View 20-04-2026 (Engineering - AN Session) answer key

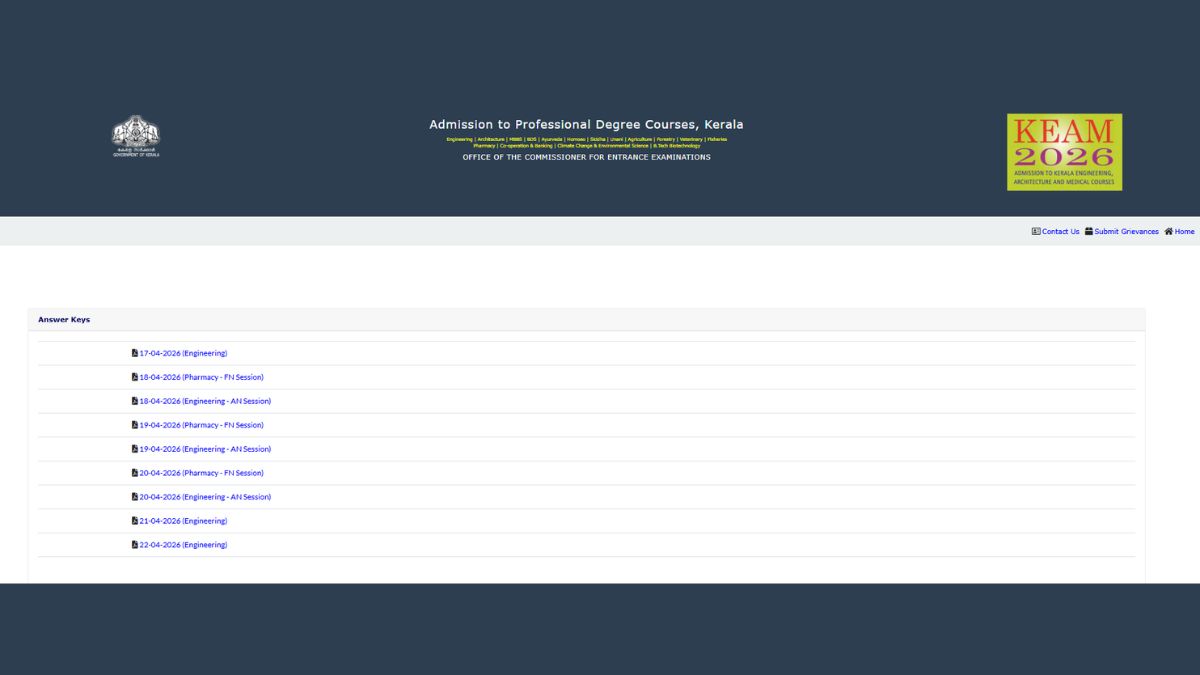pos(205,497)
